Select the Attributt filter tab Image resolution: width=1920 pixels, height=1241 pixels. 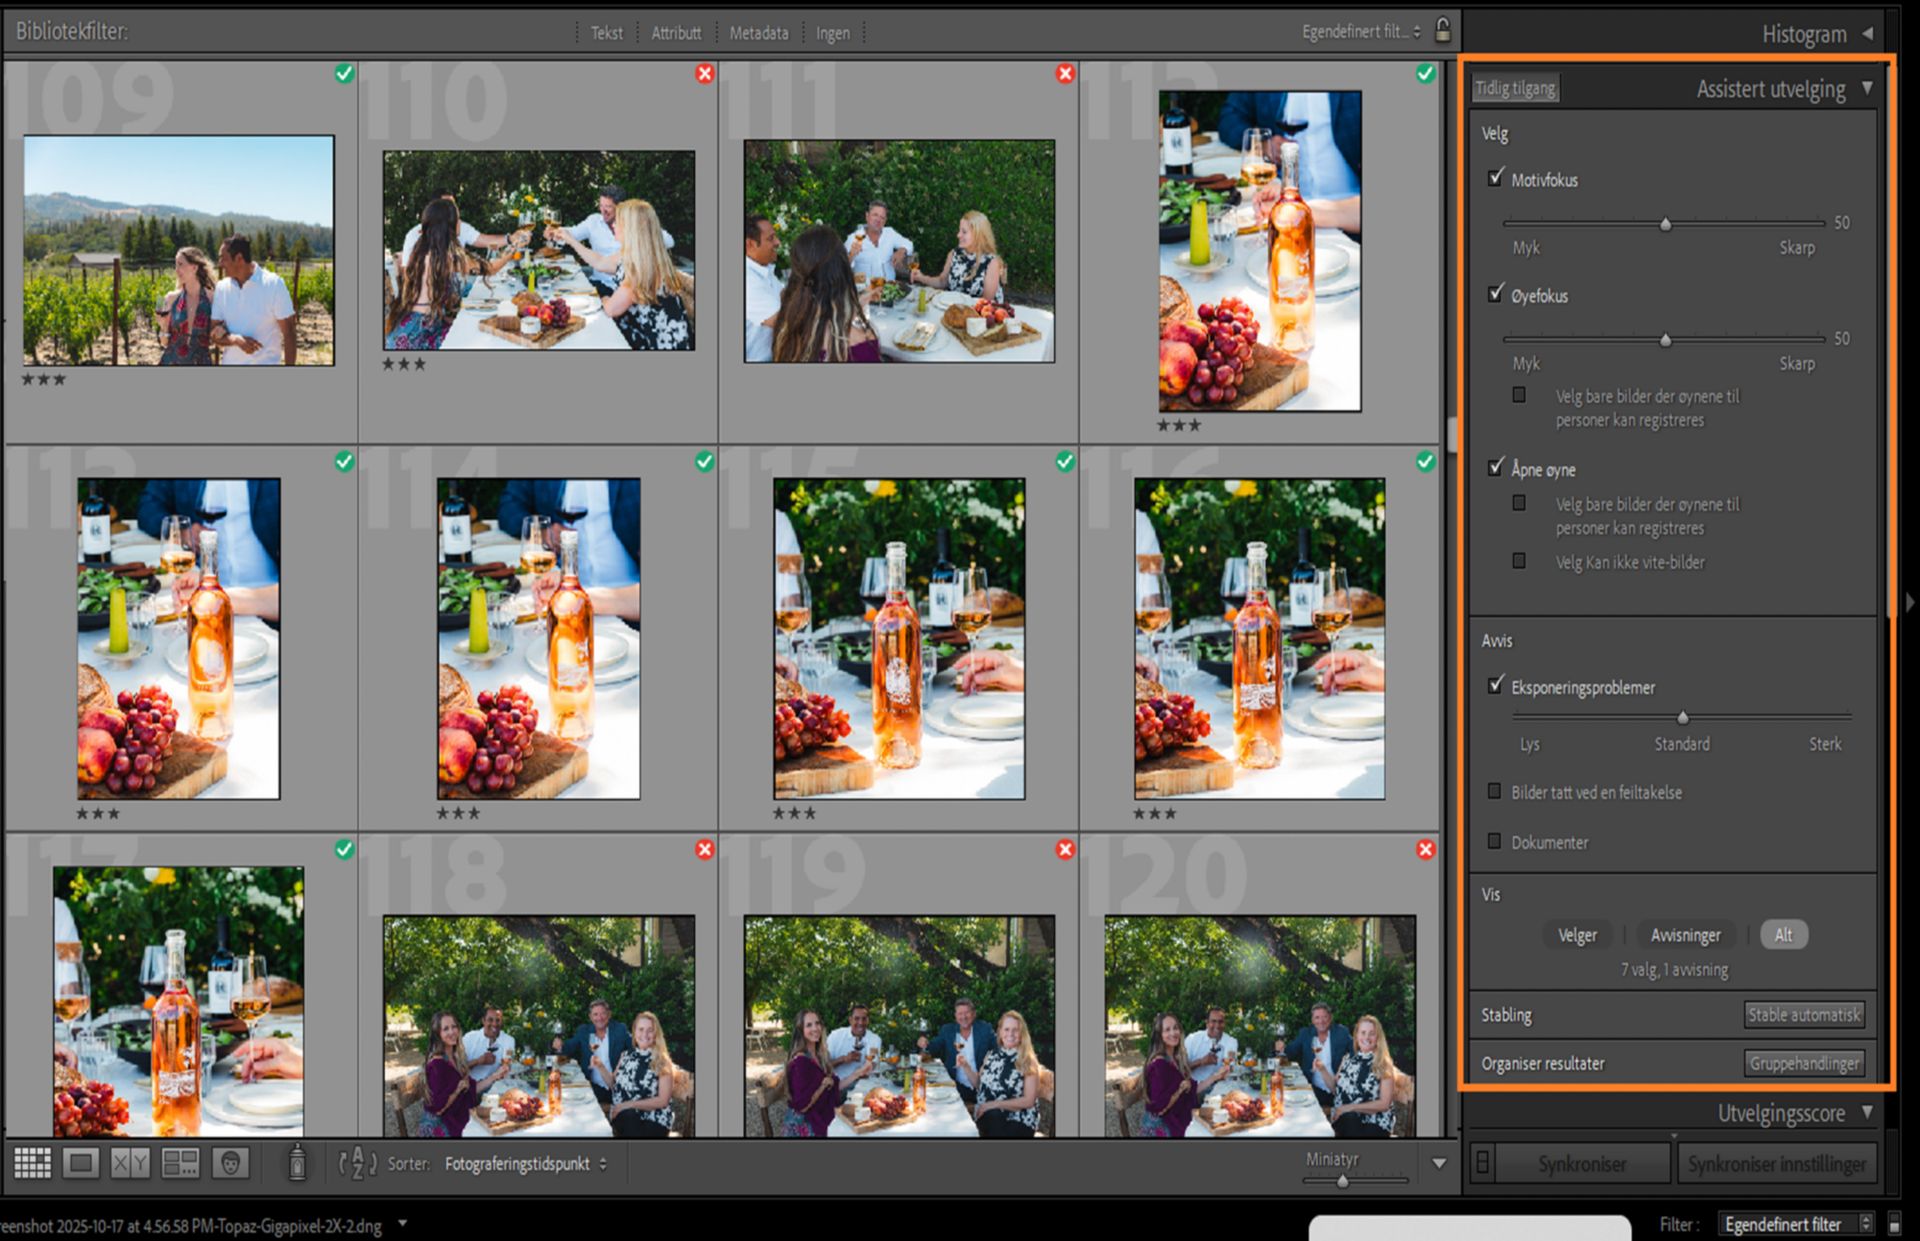676,33
